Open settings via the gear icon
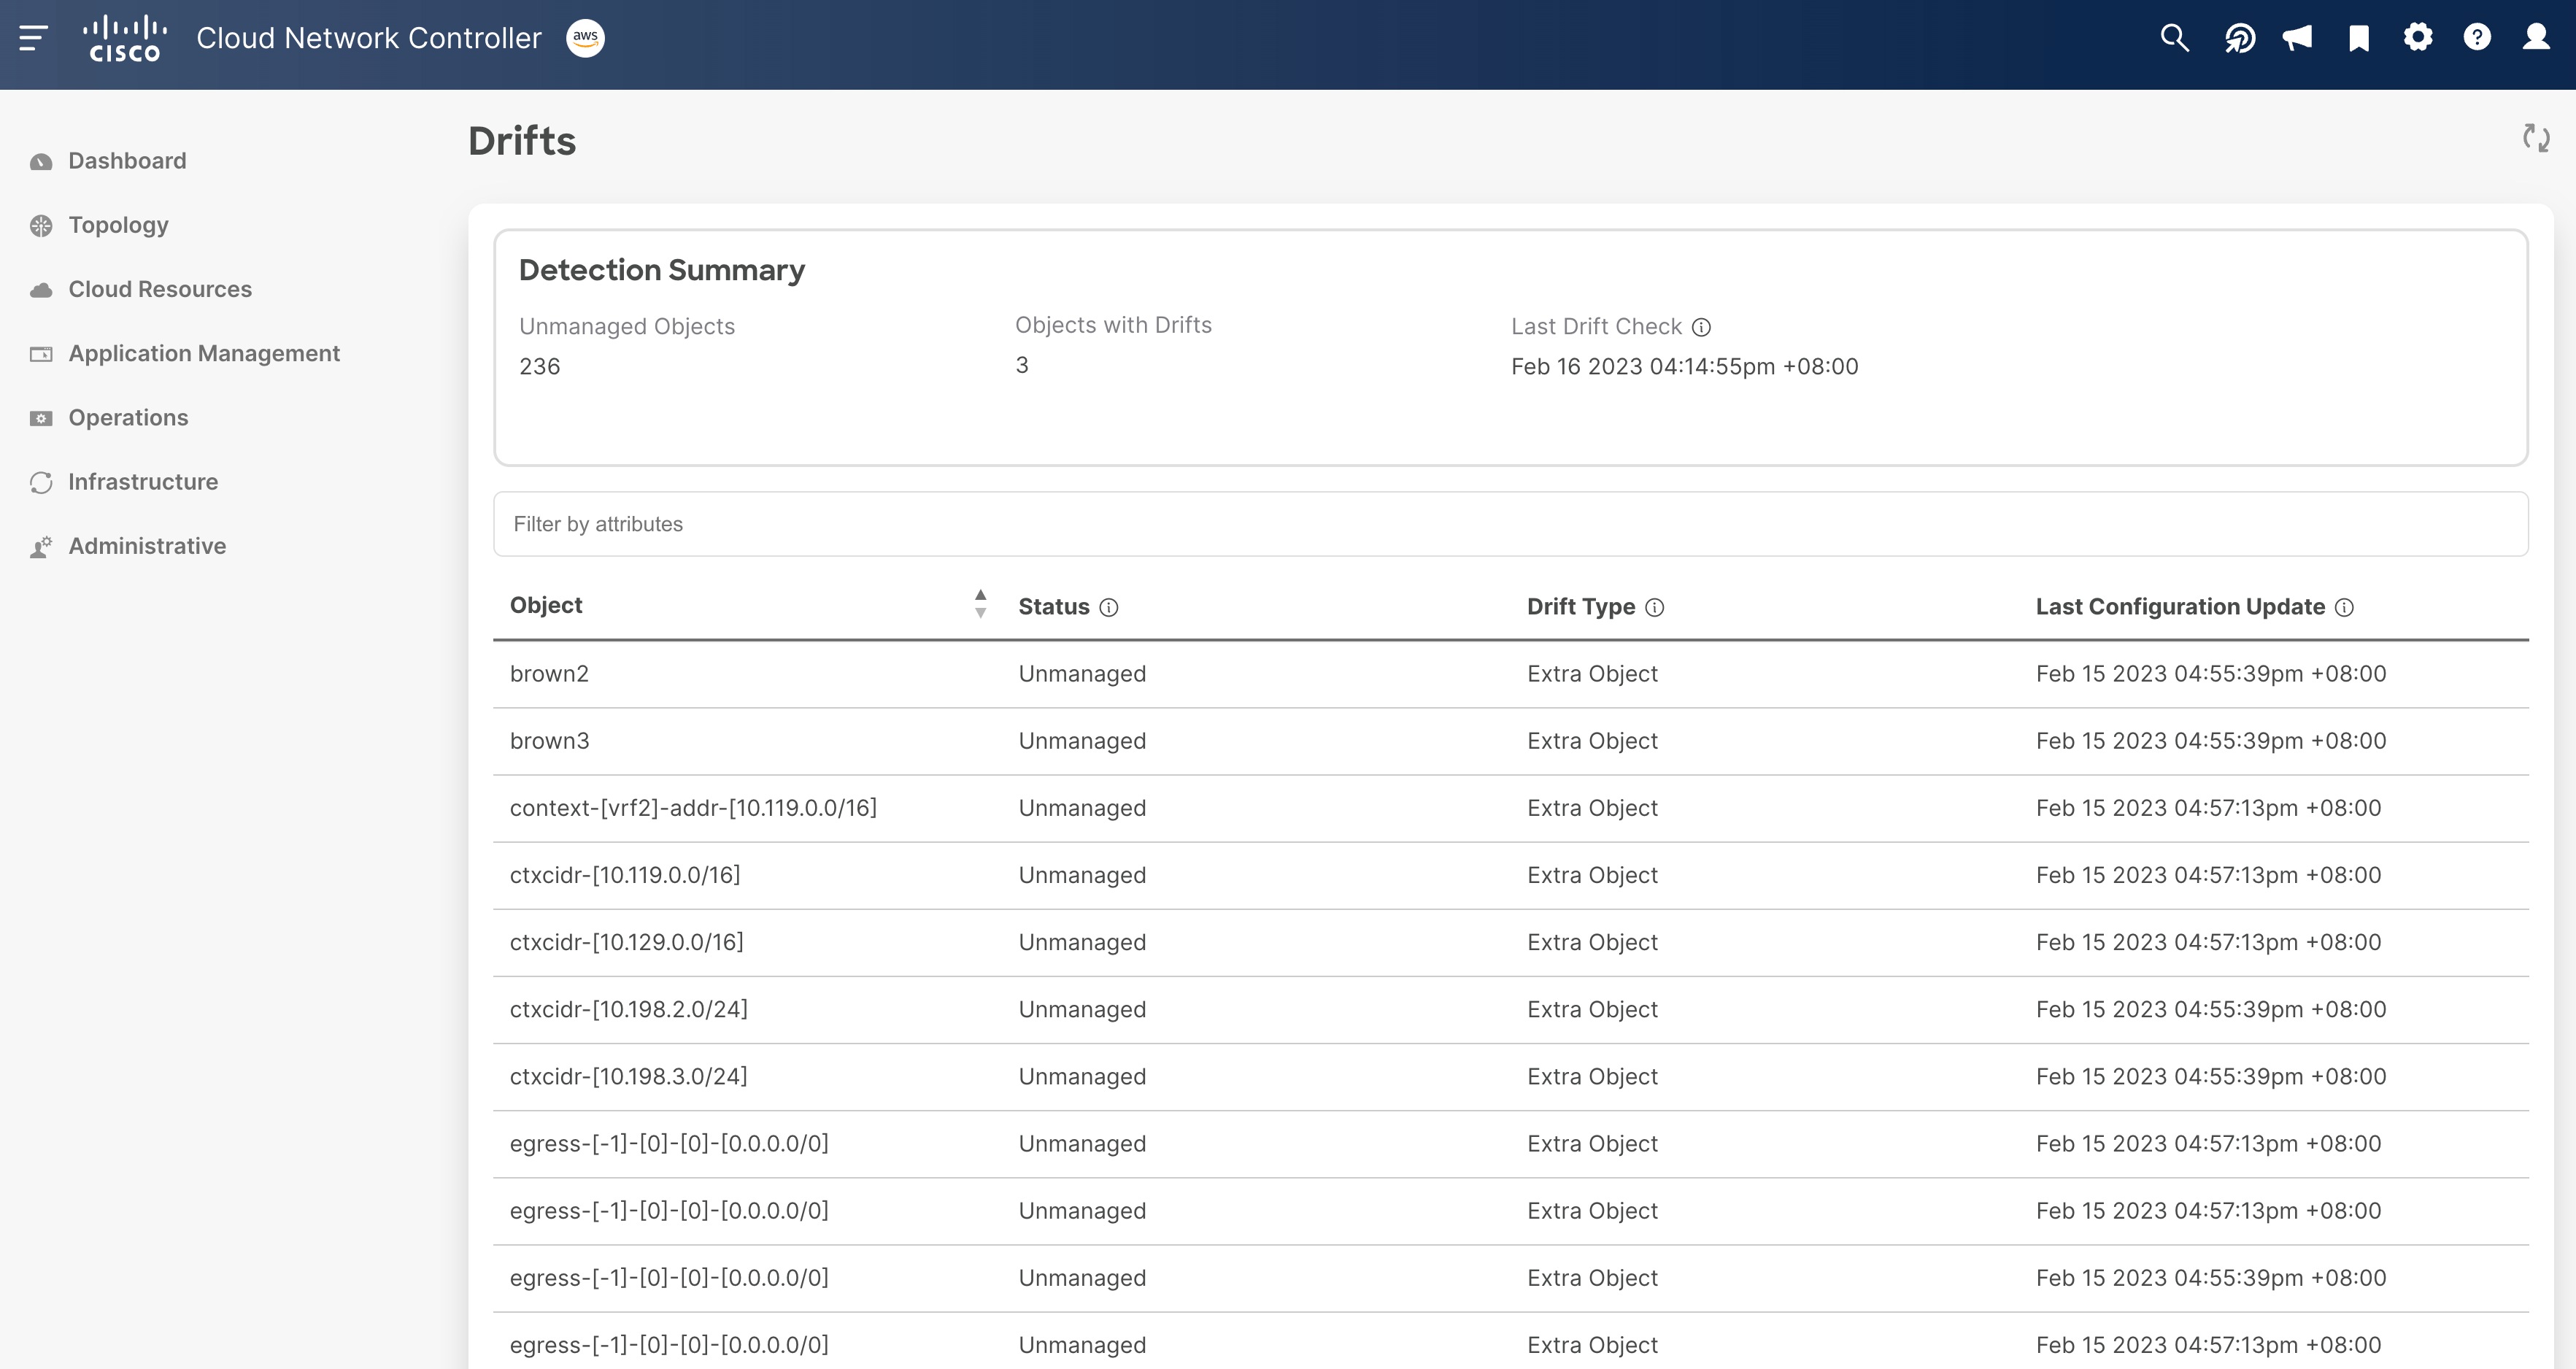Image resolution: width=2576 pixels, height=1369 pixels. tap(2418, 38)
